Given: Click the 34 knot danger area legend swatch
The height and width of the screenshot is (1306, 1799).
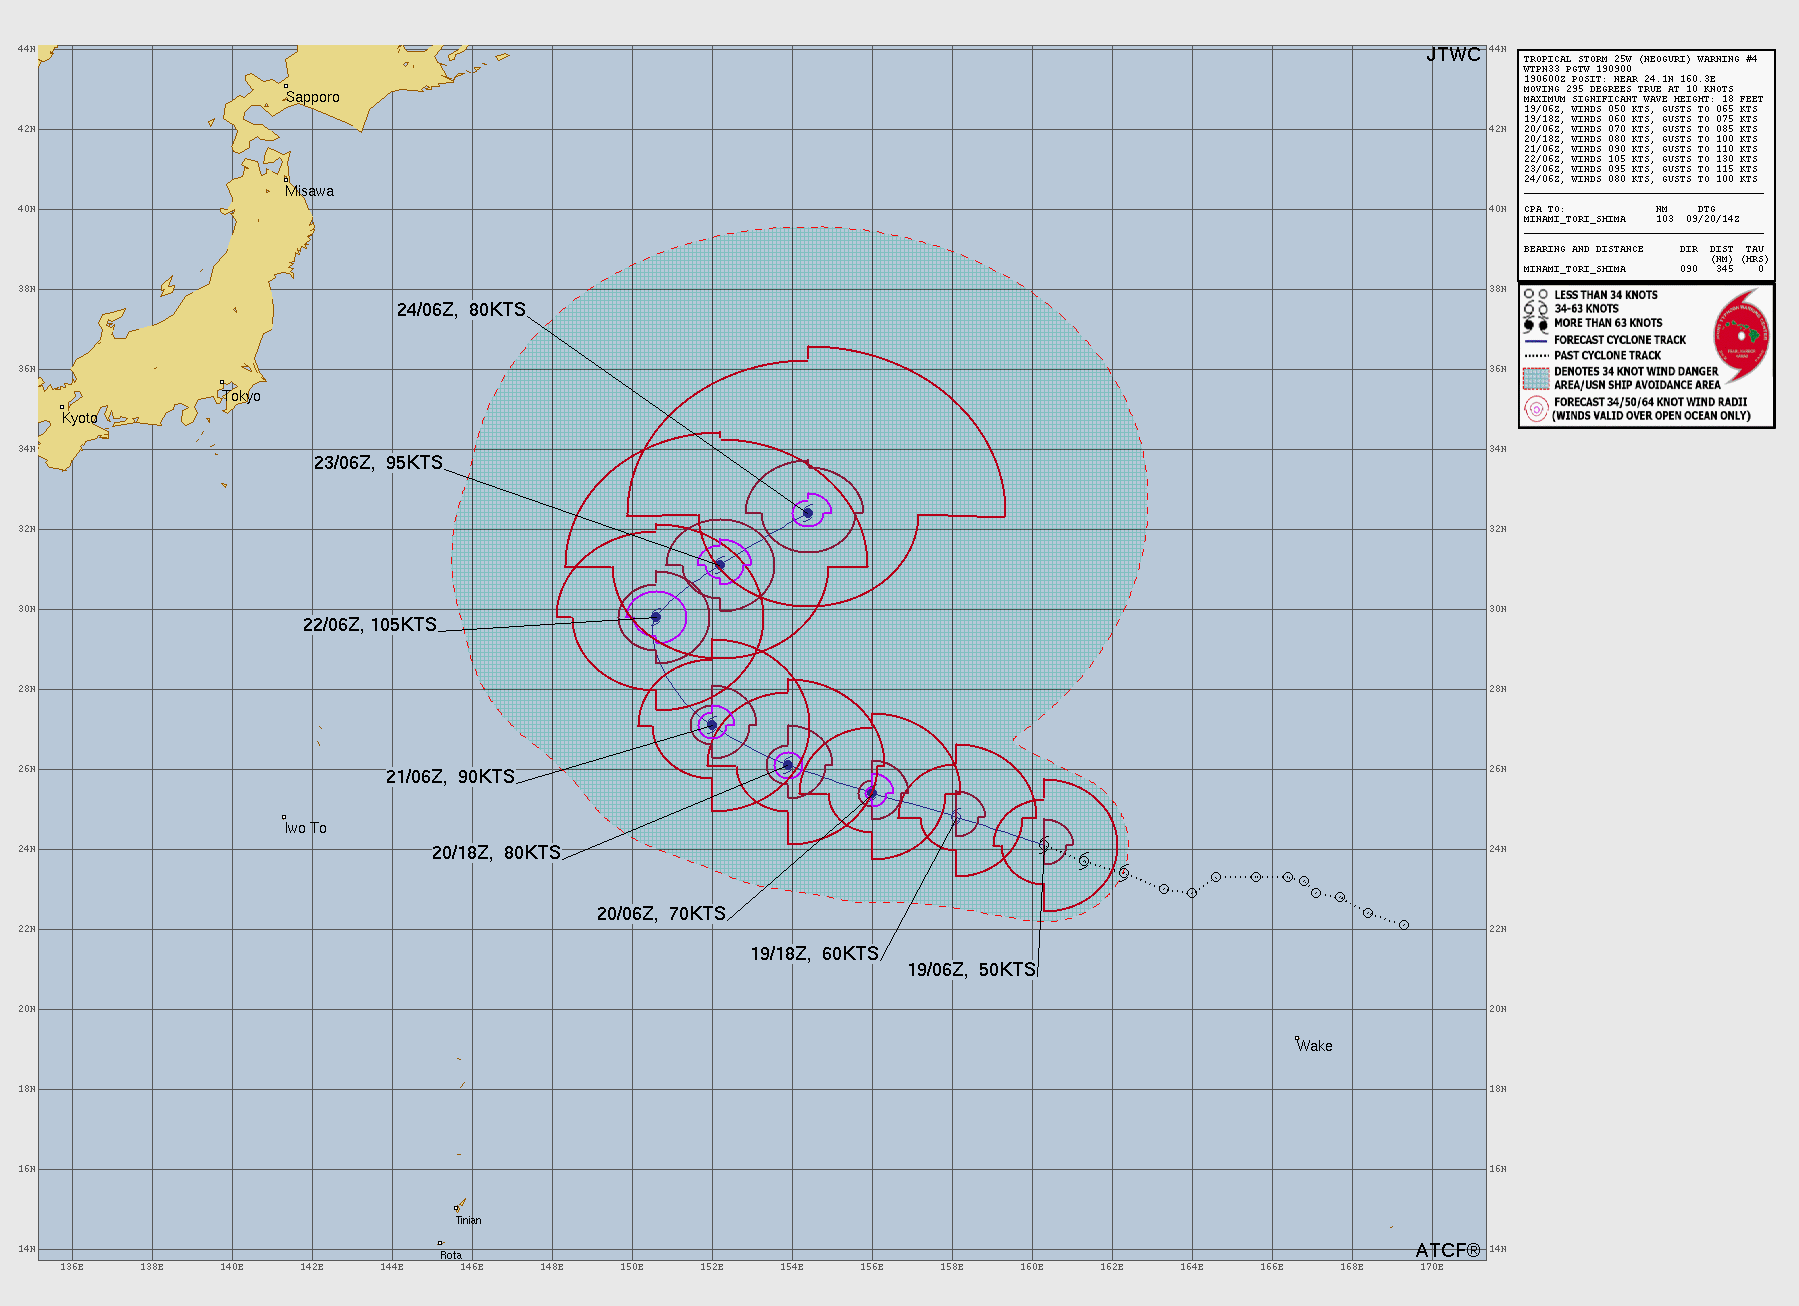Looking at the screenshot, I should [x=1536, y=378].
